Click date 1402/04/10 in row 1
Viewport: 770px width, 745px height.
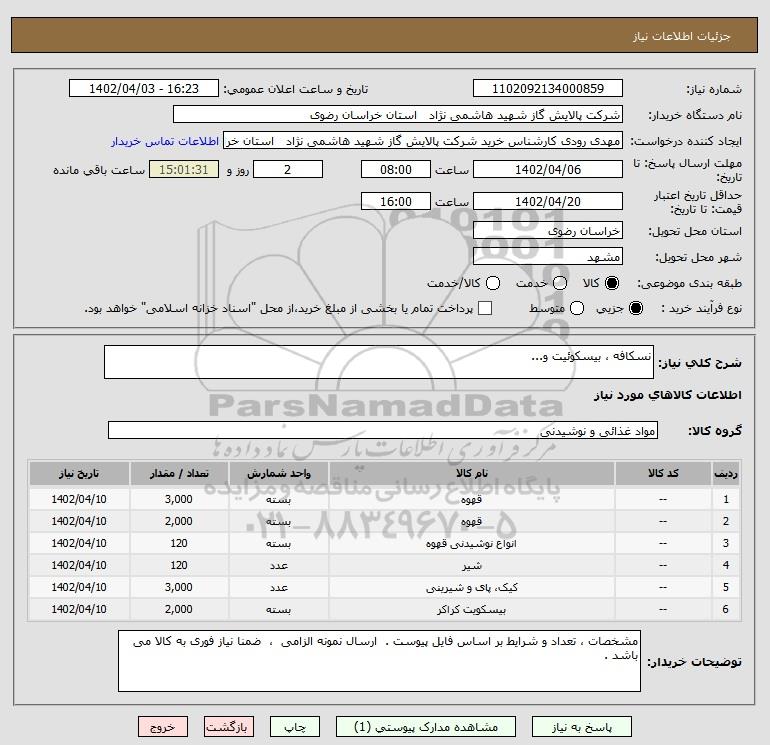point(79,499)
